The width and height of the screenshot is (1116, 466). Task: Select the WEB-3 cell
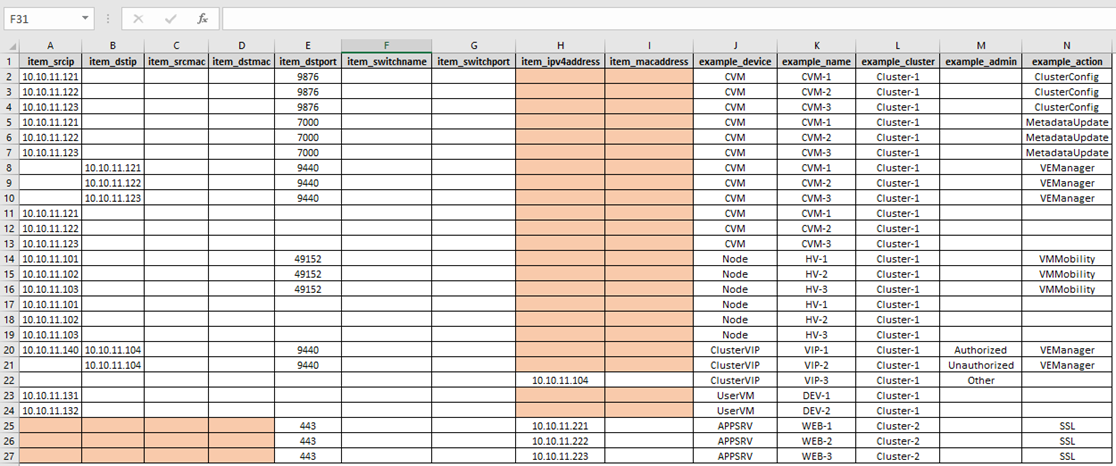tap(816, 456)
